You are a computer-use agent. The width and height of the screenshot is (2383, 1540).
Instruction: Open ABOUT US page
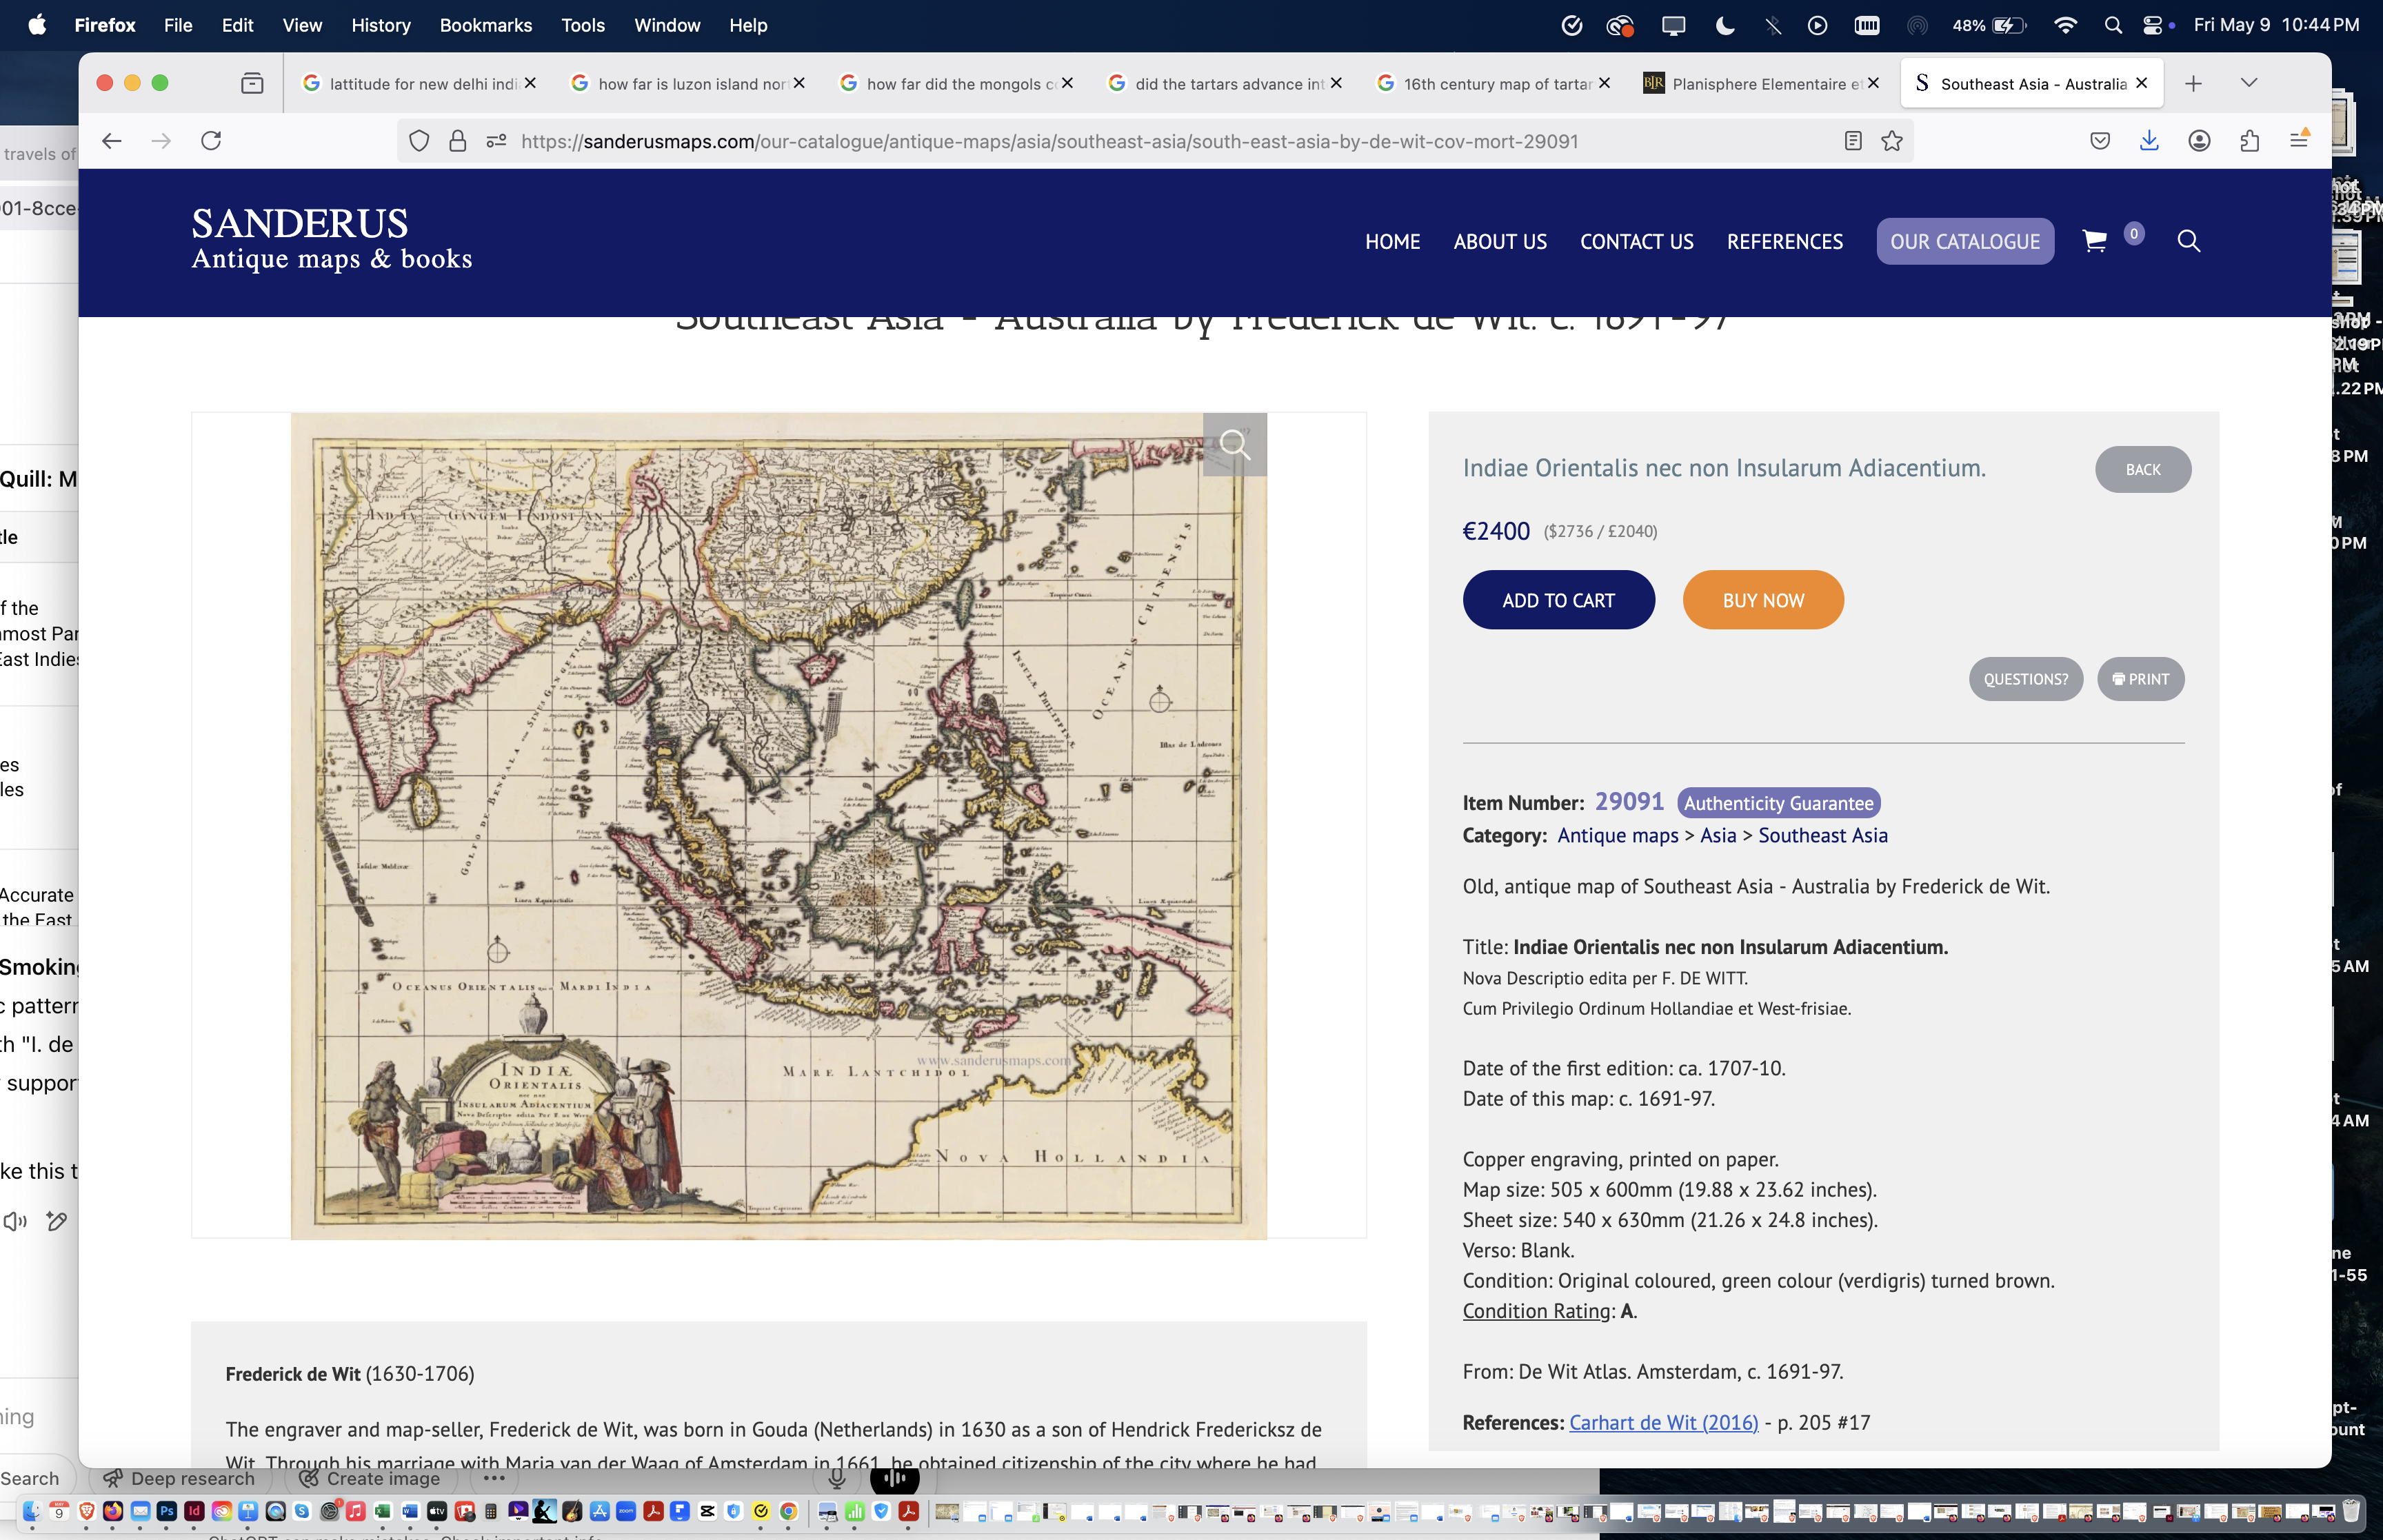(x=1499, y=241)
